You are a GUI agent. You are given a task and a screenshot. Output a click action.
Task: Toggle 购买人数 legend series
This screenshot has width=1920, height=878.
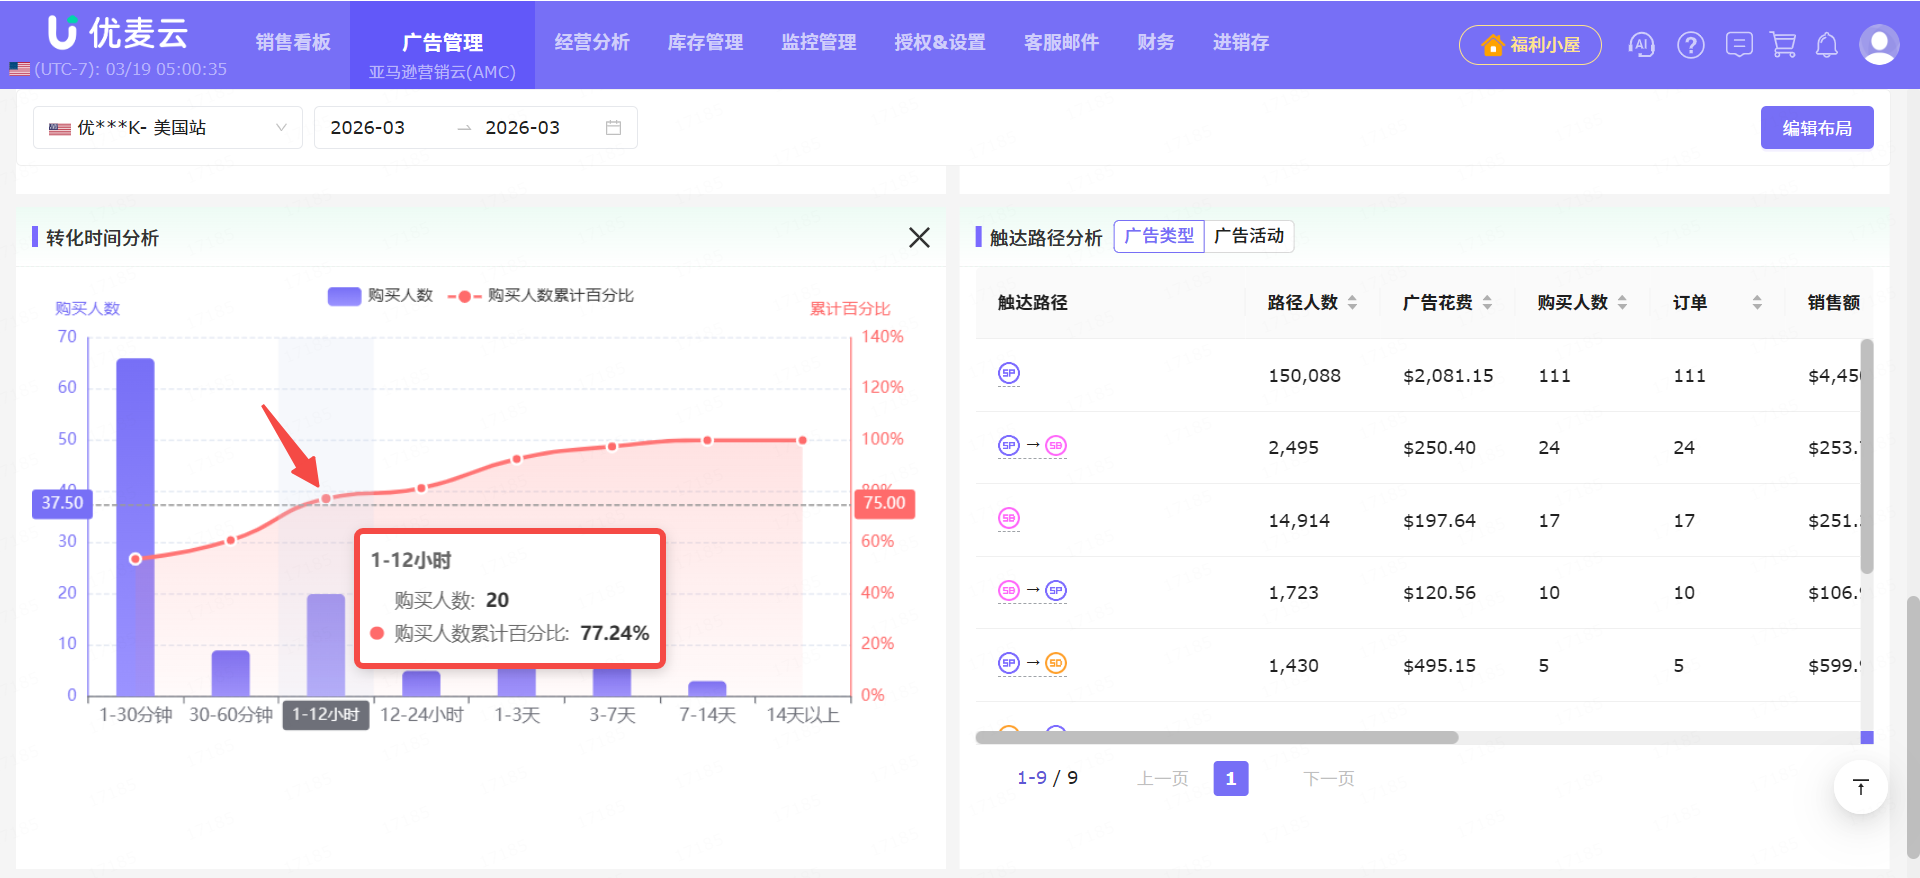(x=380, y=295)
